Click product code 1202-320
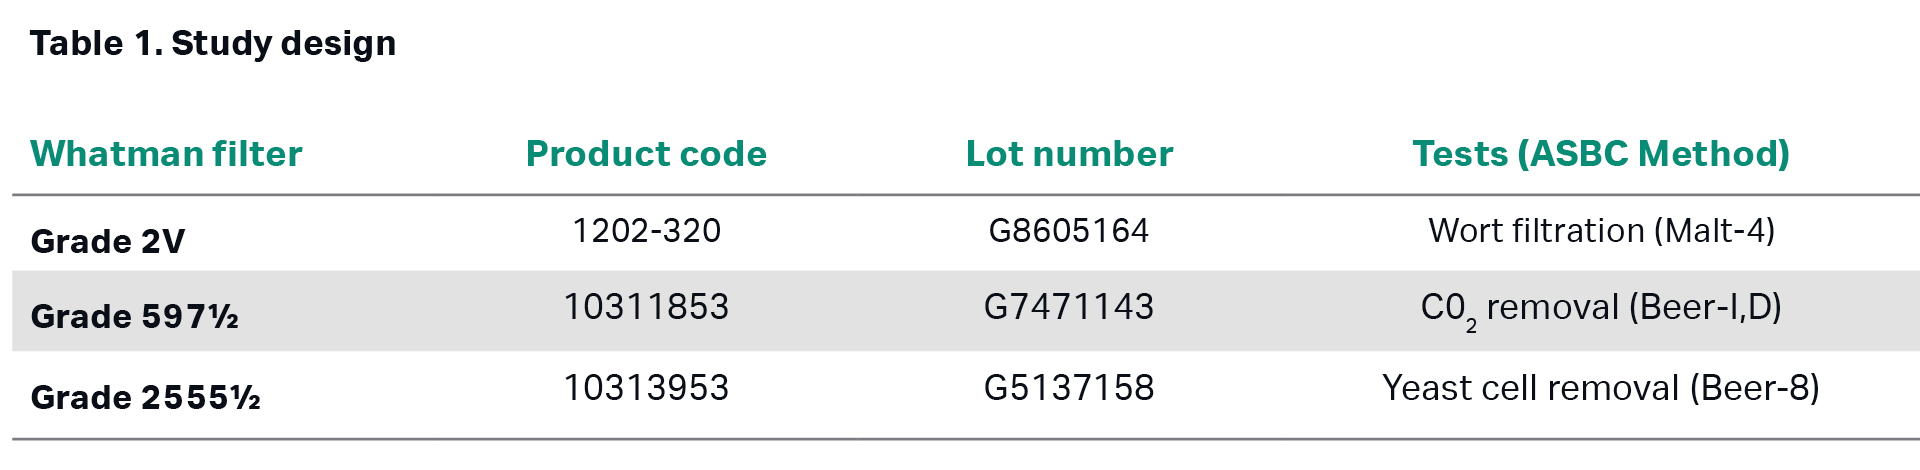The image size is (1920, 470). (x=646, y=231)
